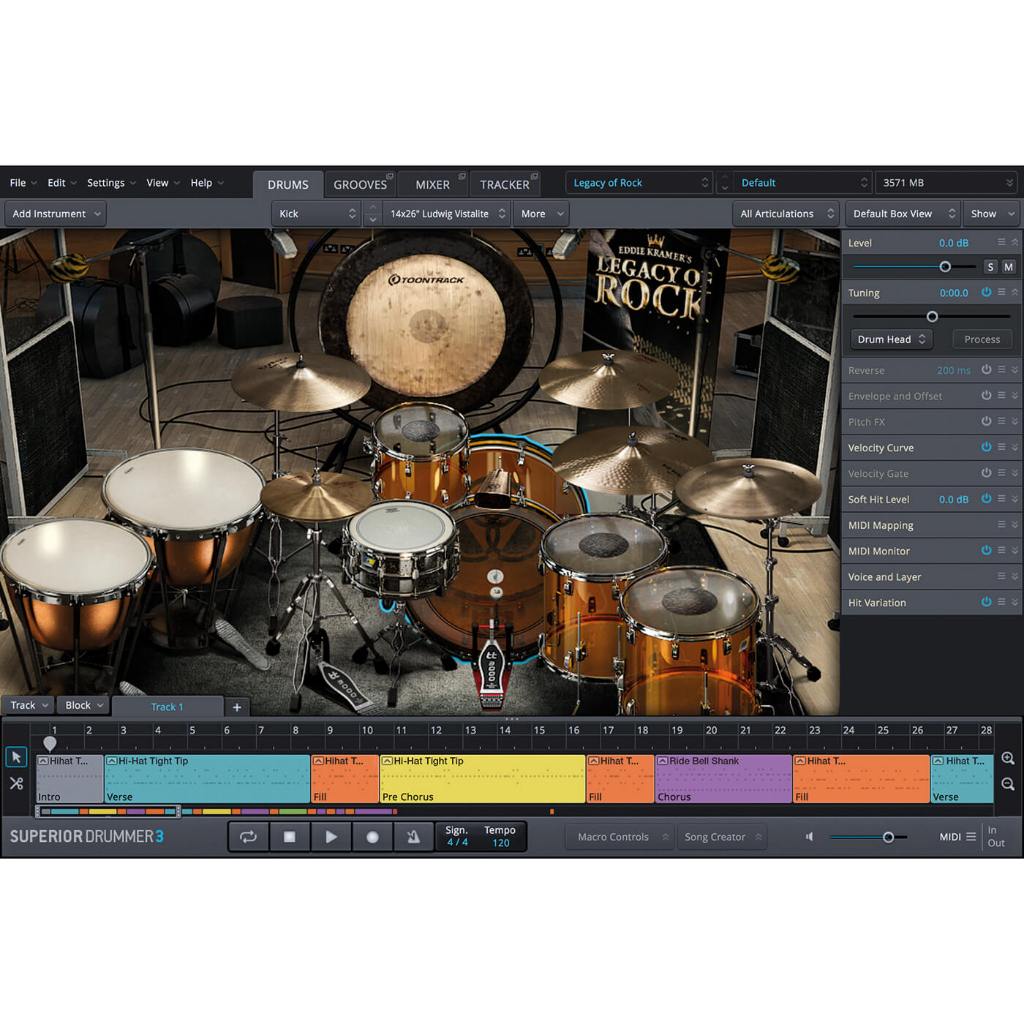Click the zoom-in magnifier beside the timeline

[1009, 758]
